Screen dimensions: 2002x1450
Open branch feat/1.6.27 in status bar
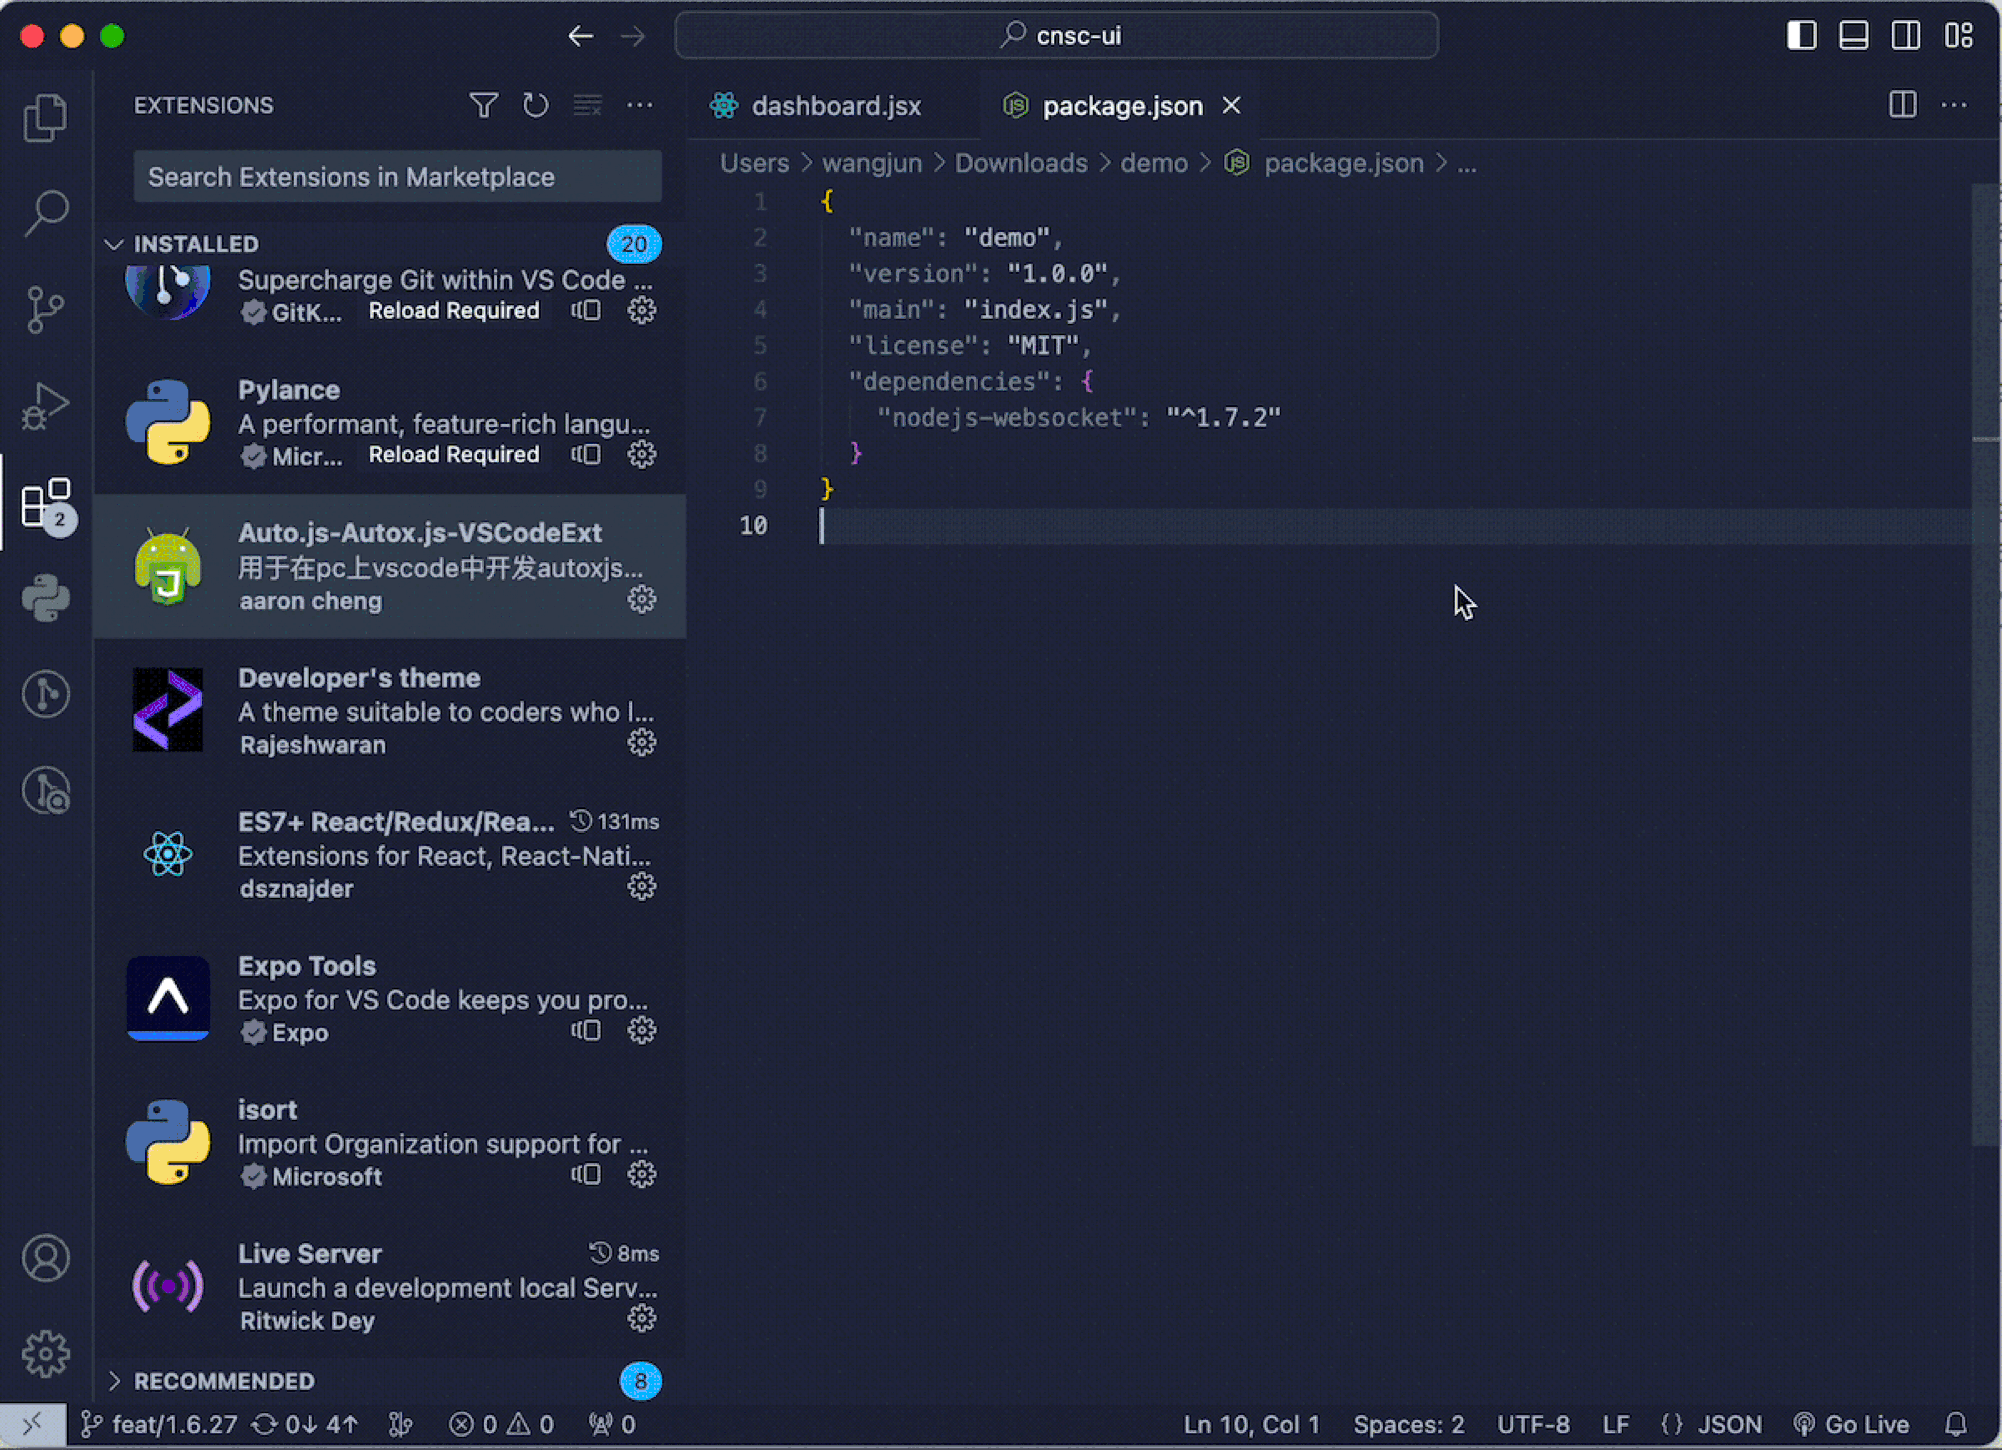[159, 1424]
